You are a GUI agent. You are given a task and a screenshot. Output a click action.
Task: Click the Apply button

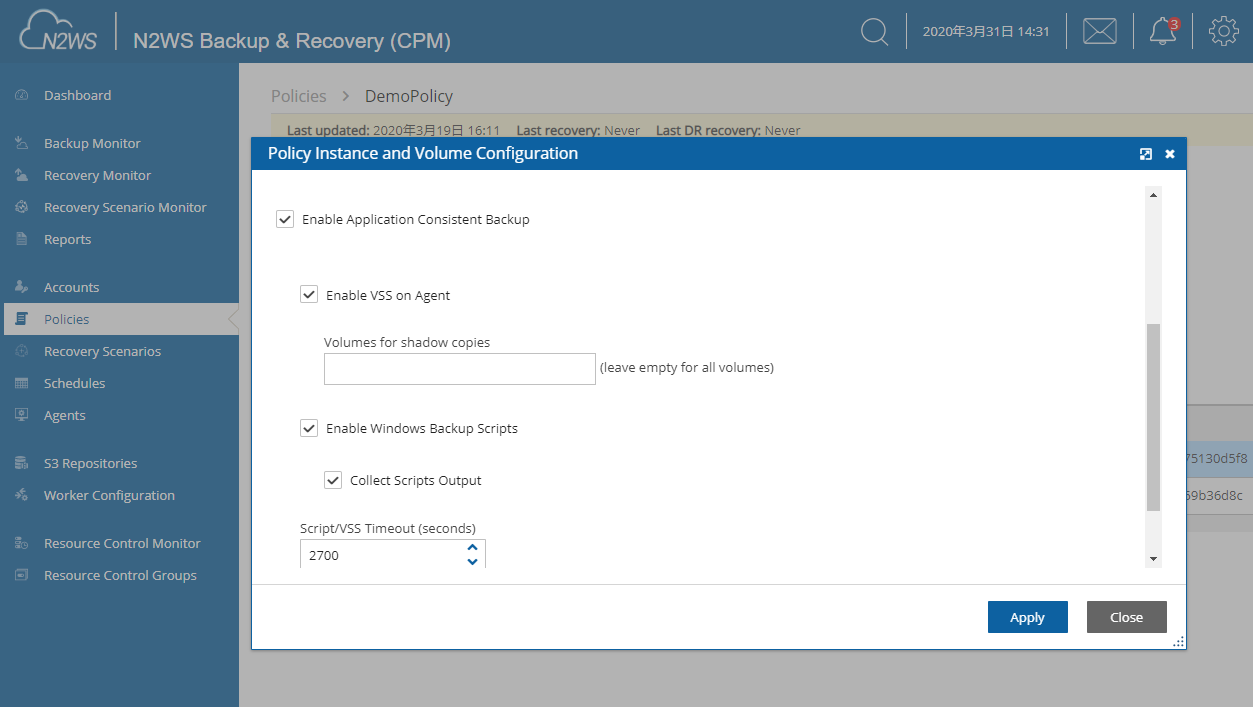(1027, 617)
